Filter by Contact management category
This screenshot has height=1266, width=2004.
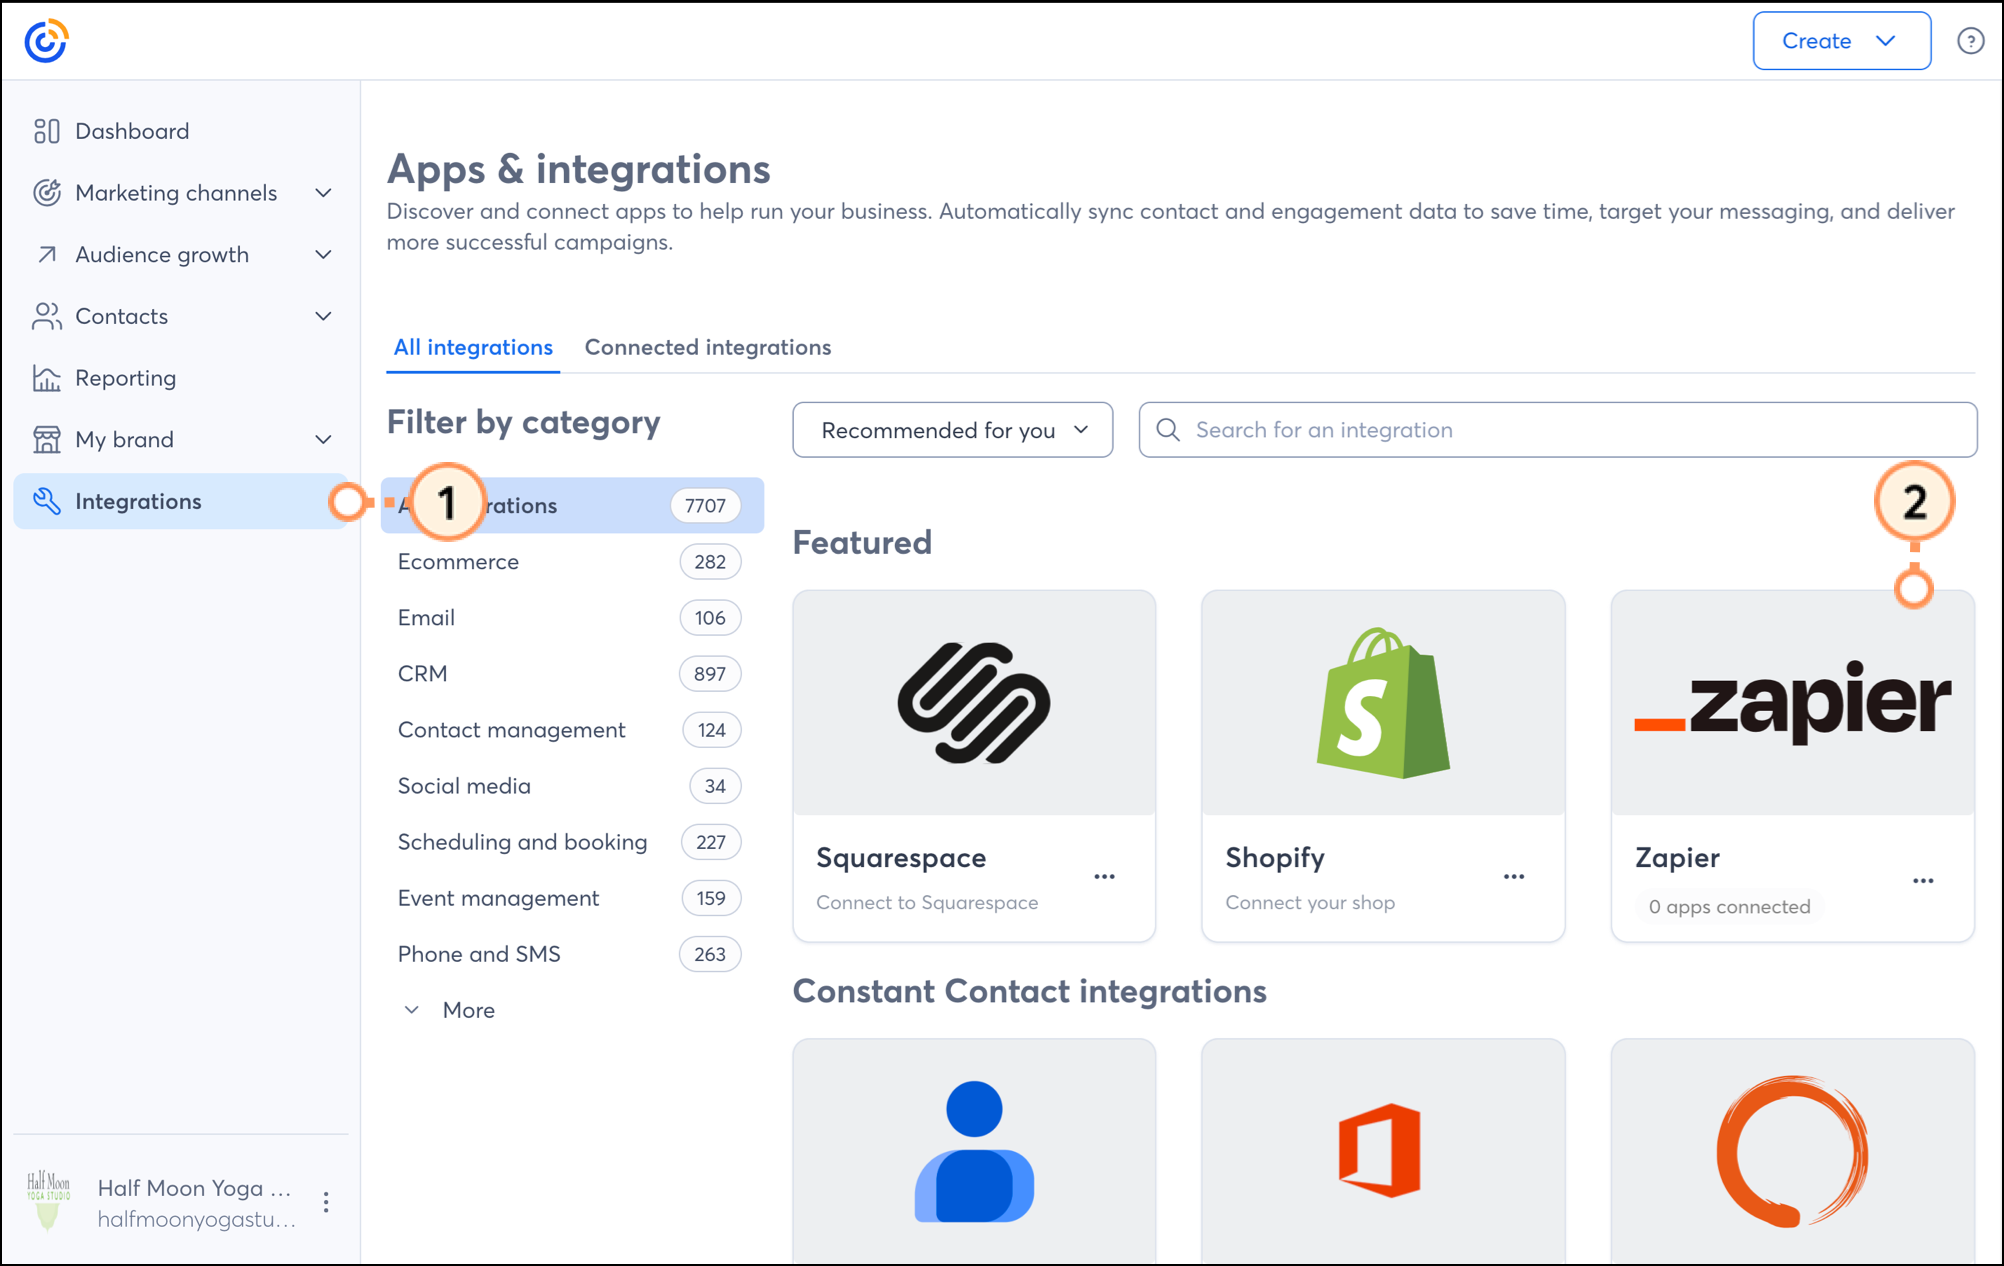coord(572,730)
